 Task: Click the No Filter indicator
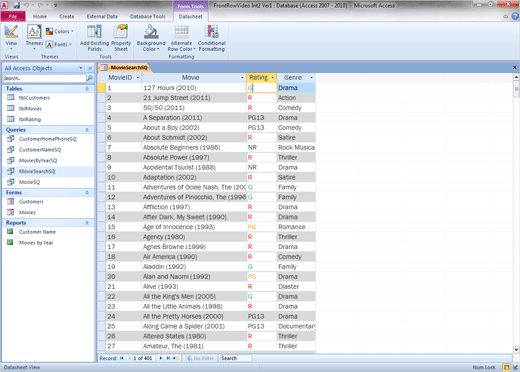[x=200, y=358]
